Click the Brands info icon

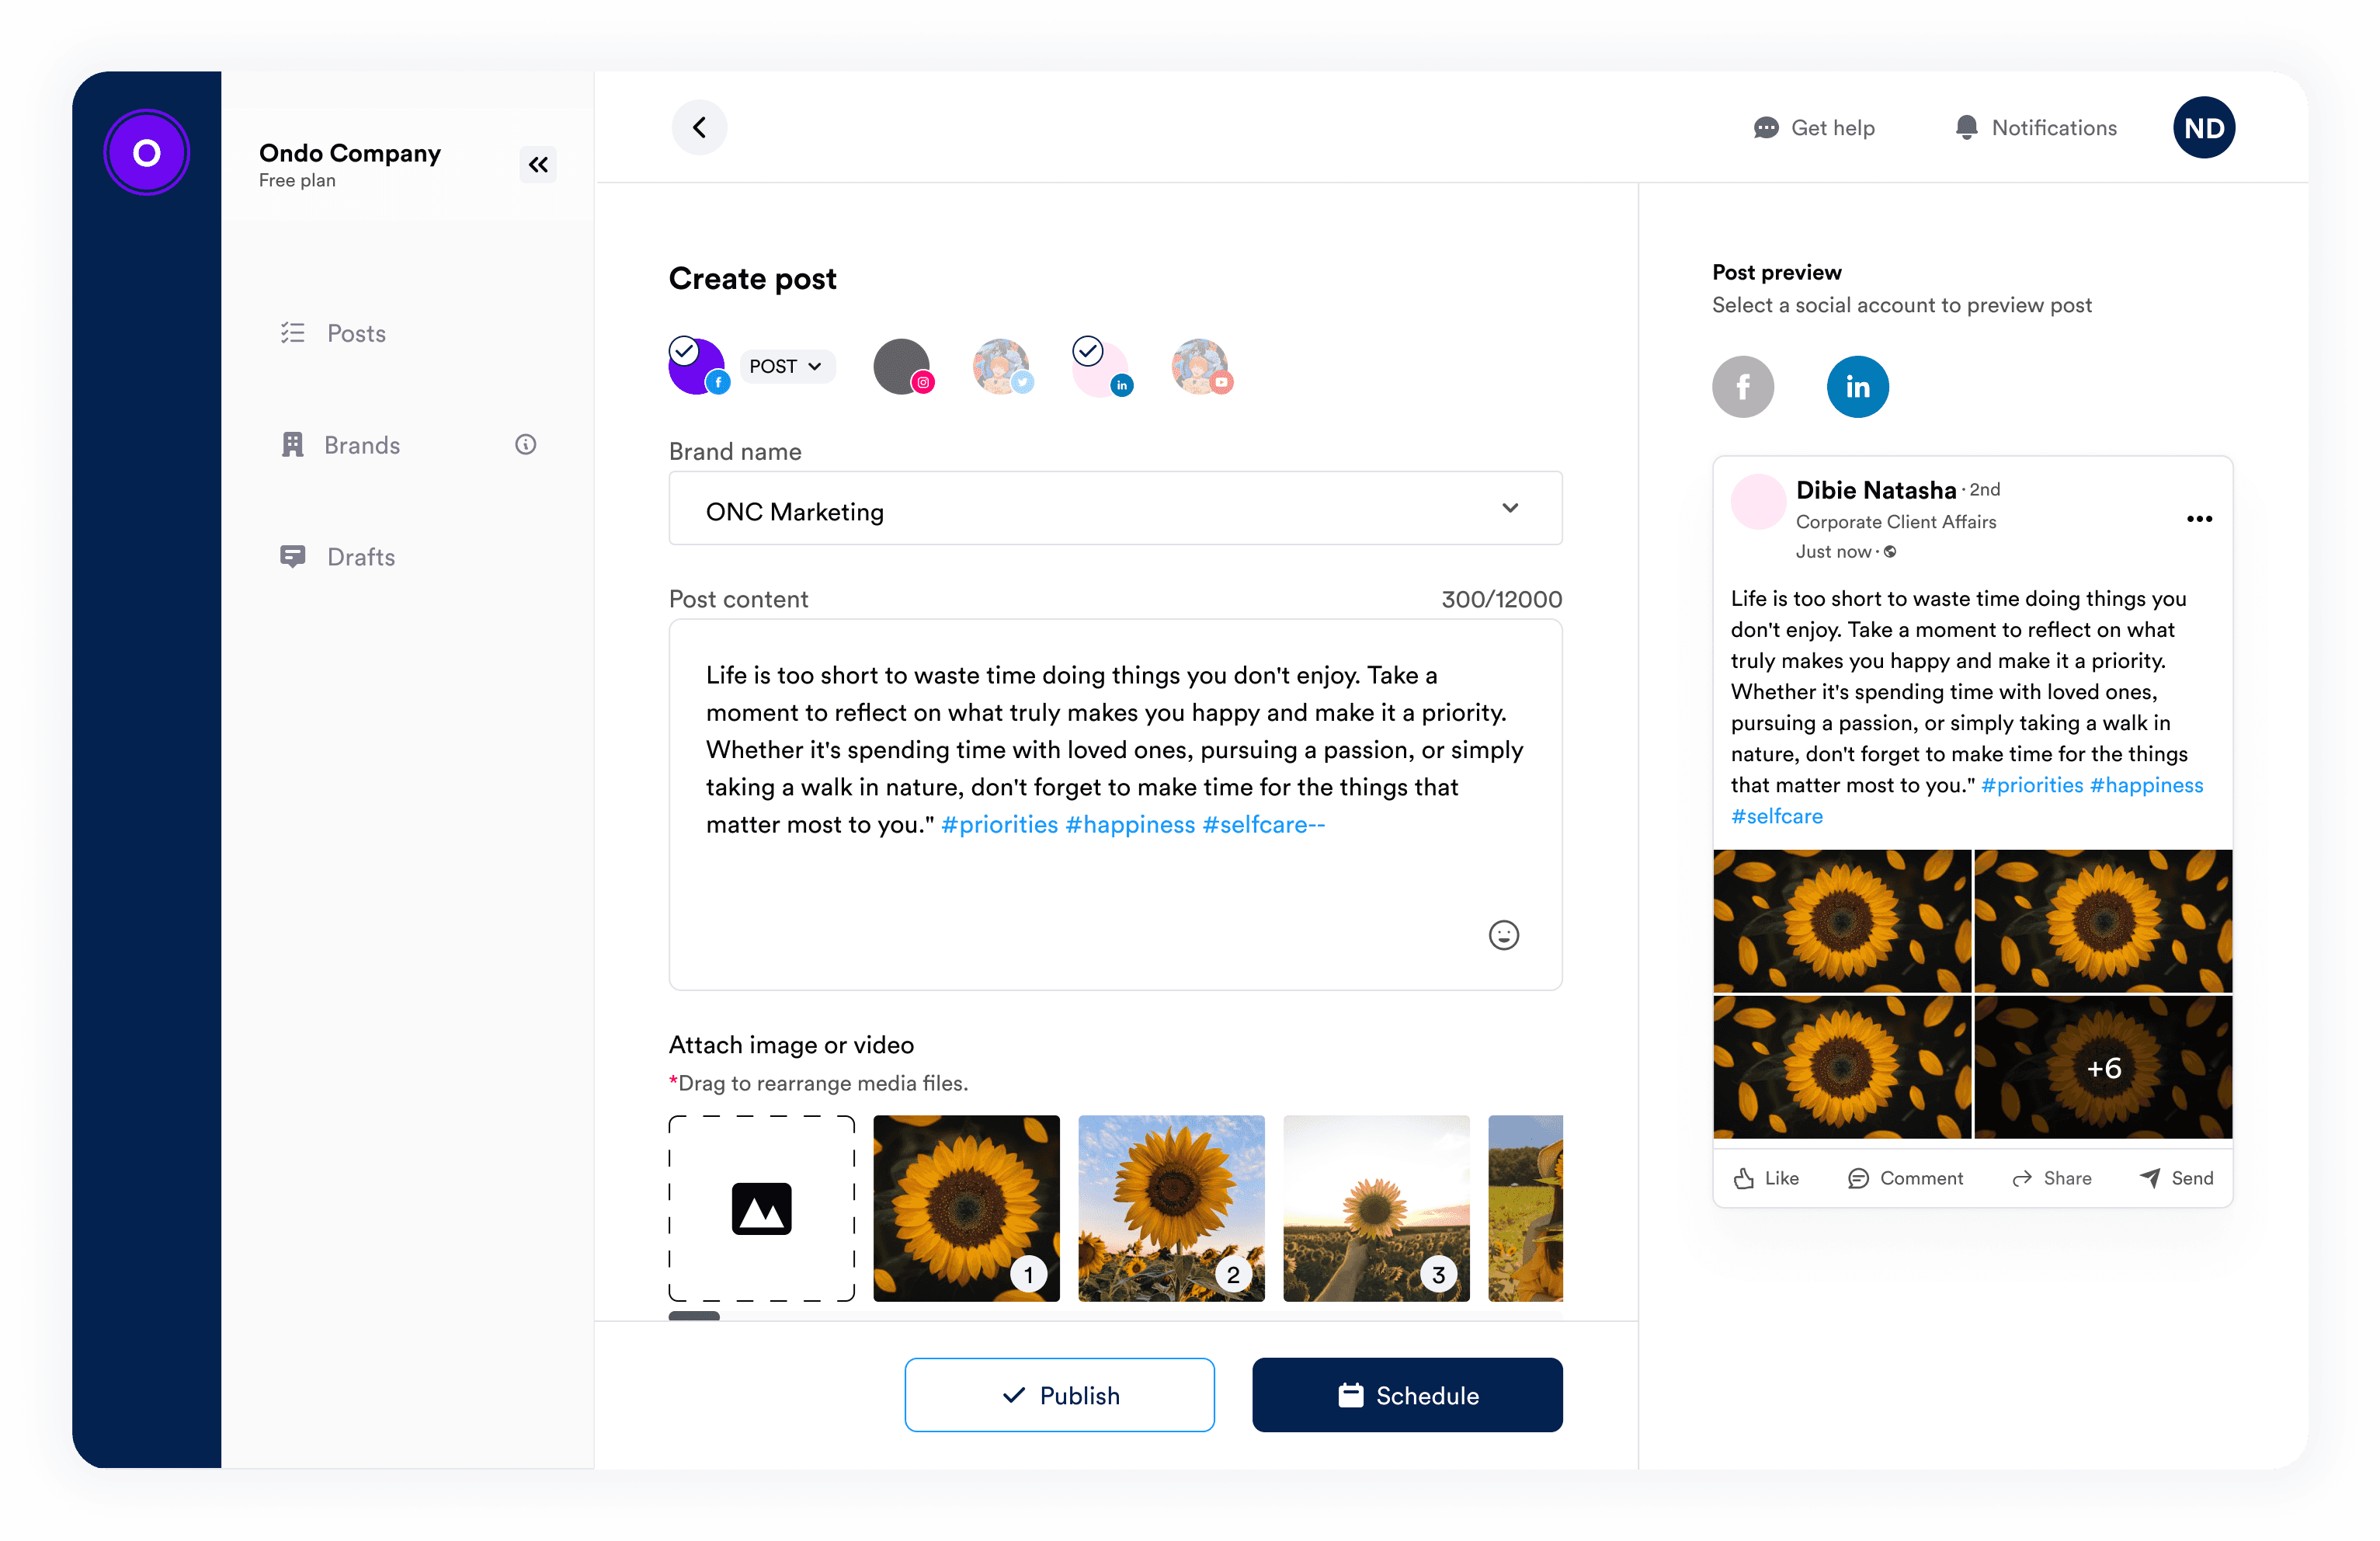point(525,444)
